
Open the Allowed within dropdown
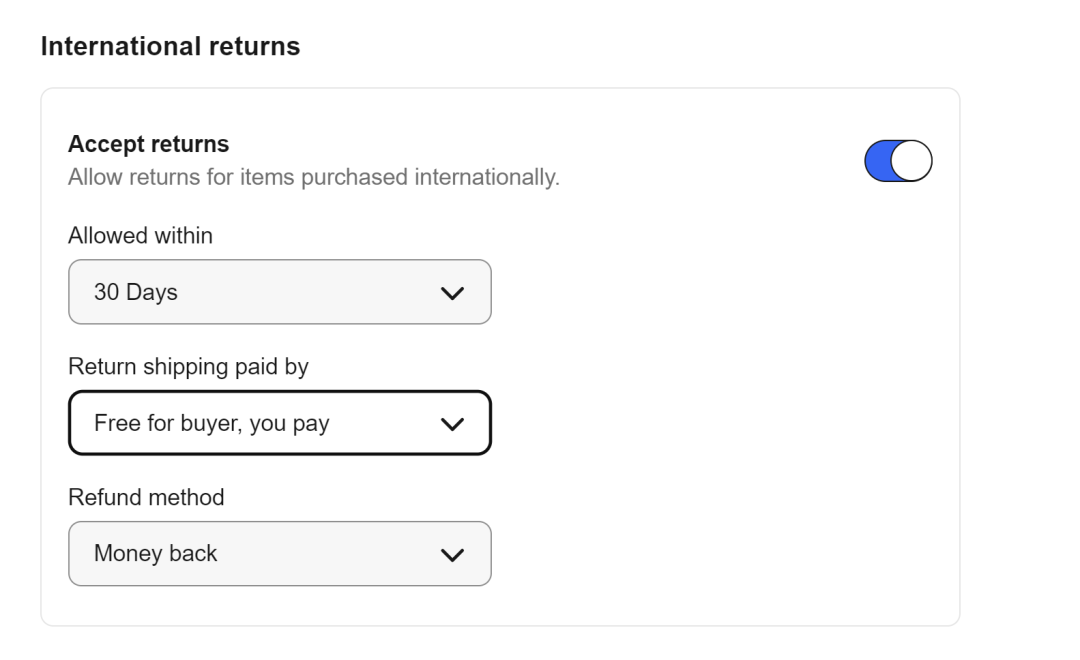click(x=279, y=292)
